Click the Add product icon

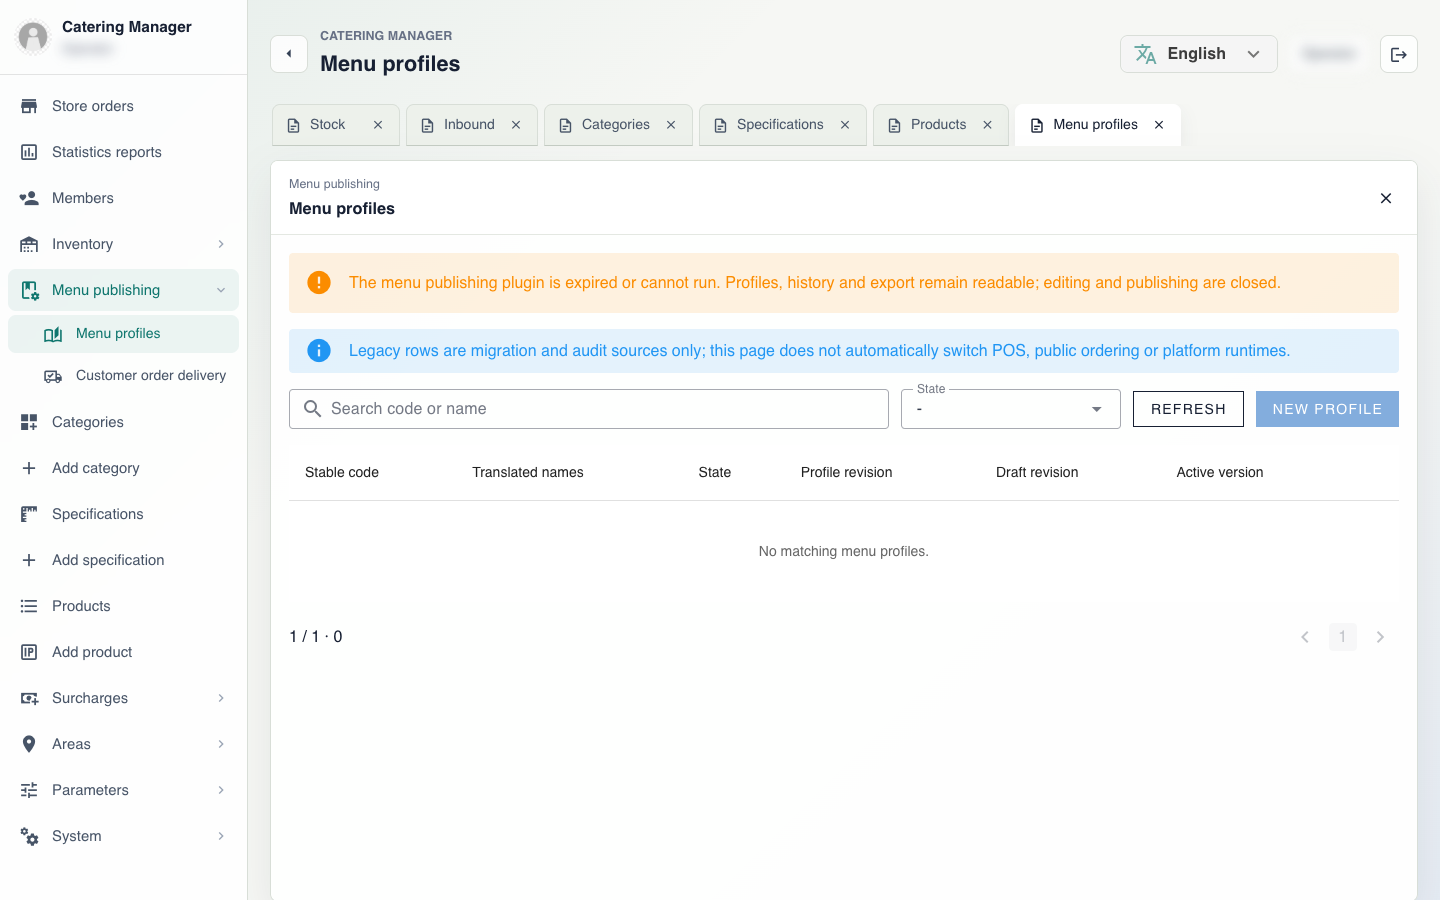[29, 652]
